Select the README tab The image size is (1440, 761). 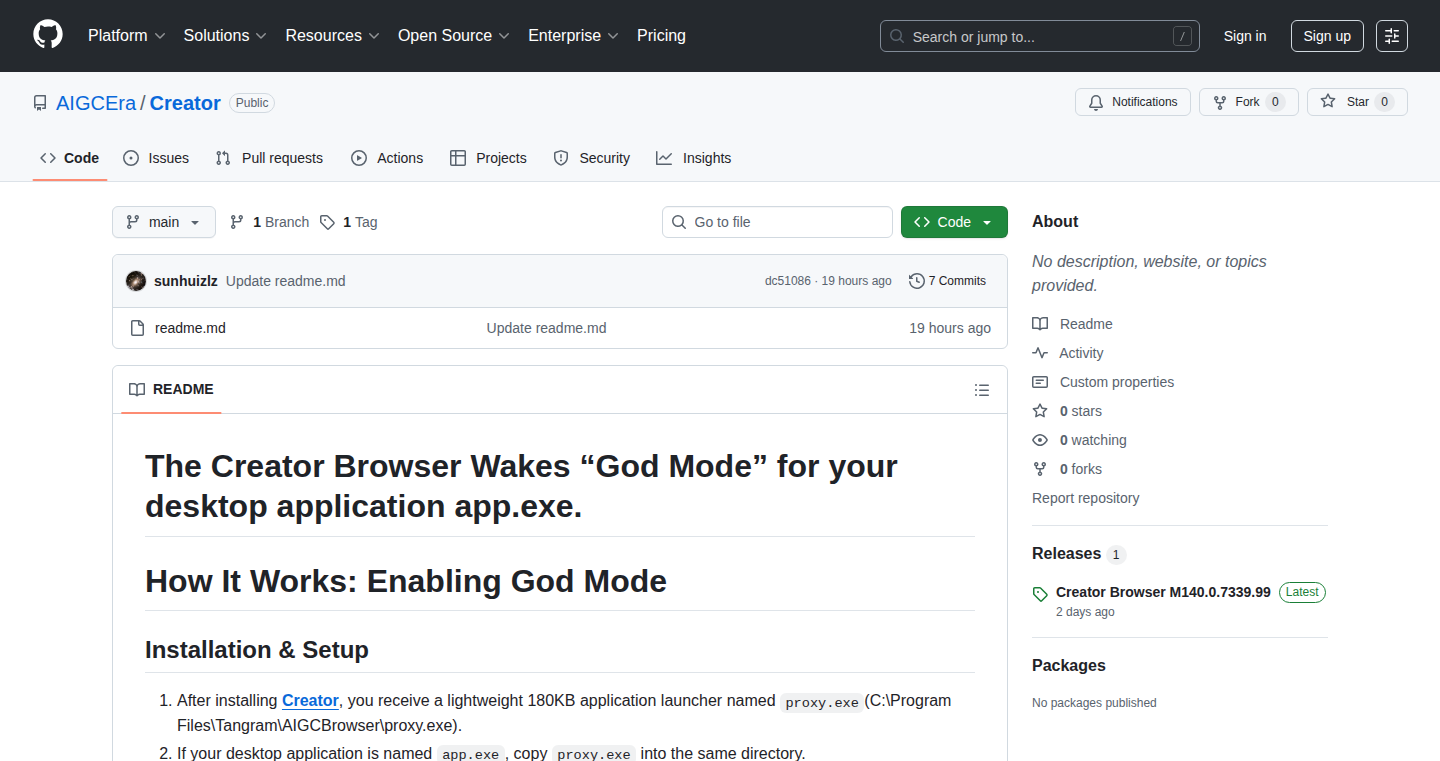tap(171, 390)
